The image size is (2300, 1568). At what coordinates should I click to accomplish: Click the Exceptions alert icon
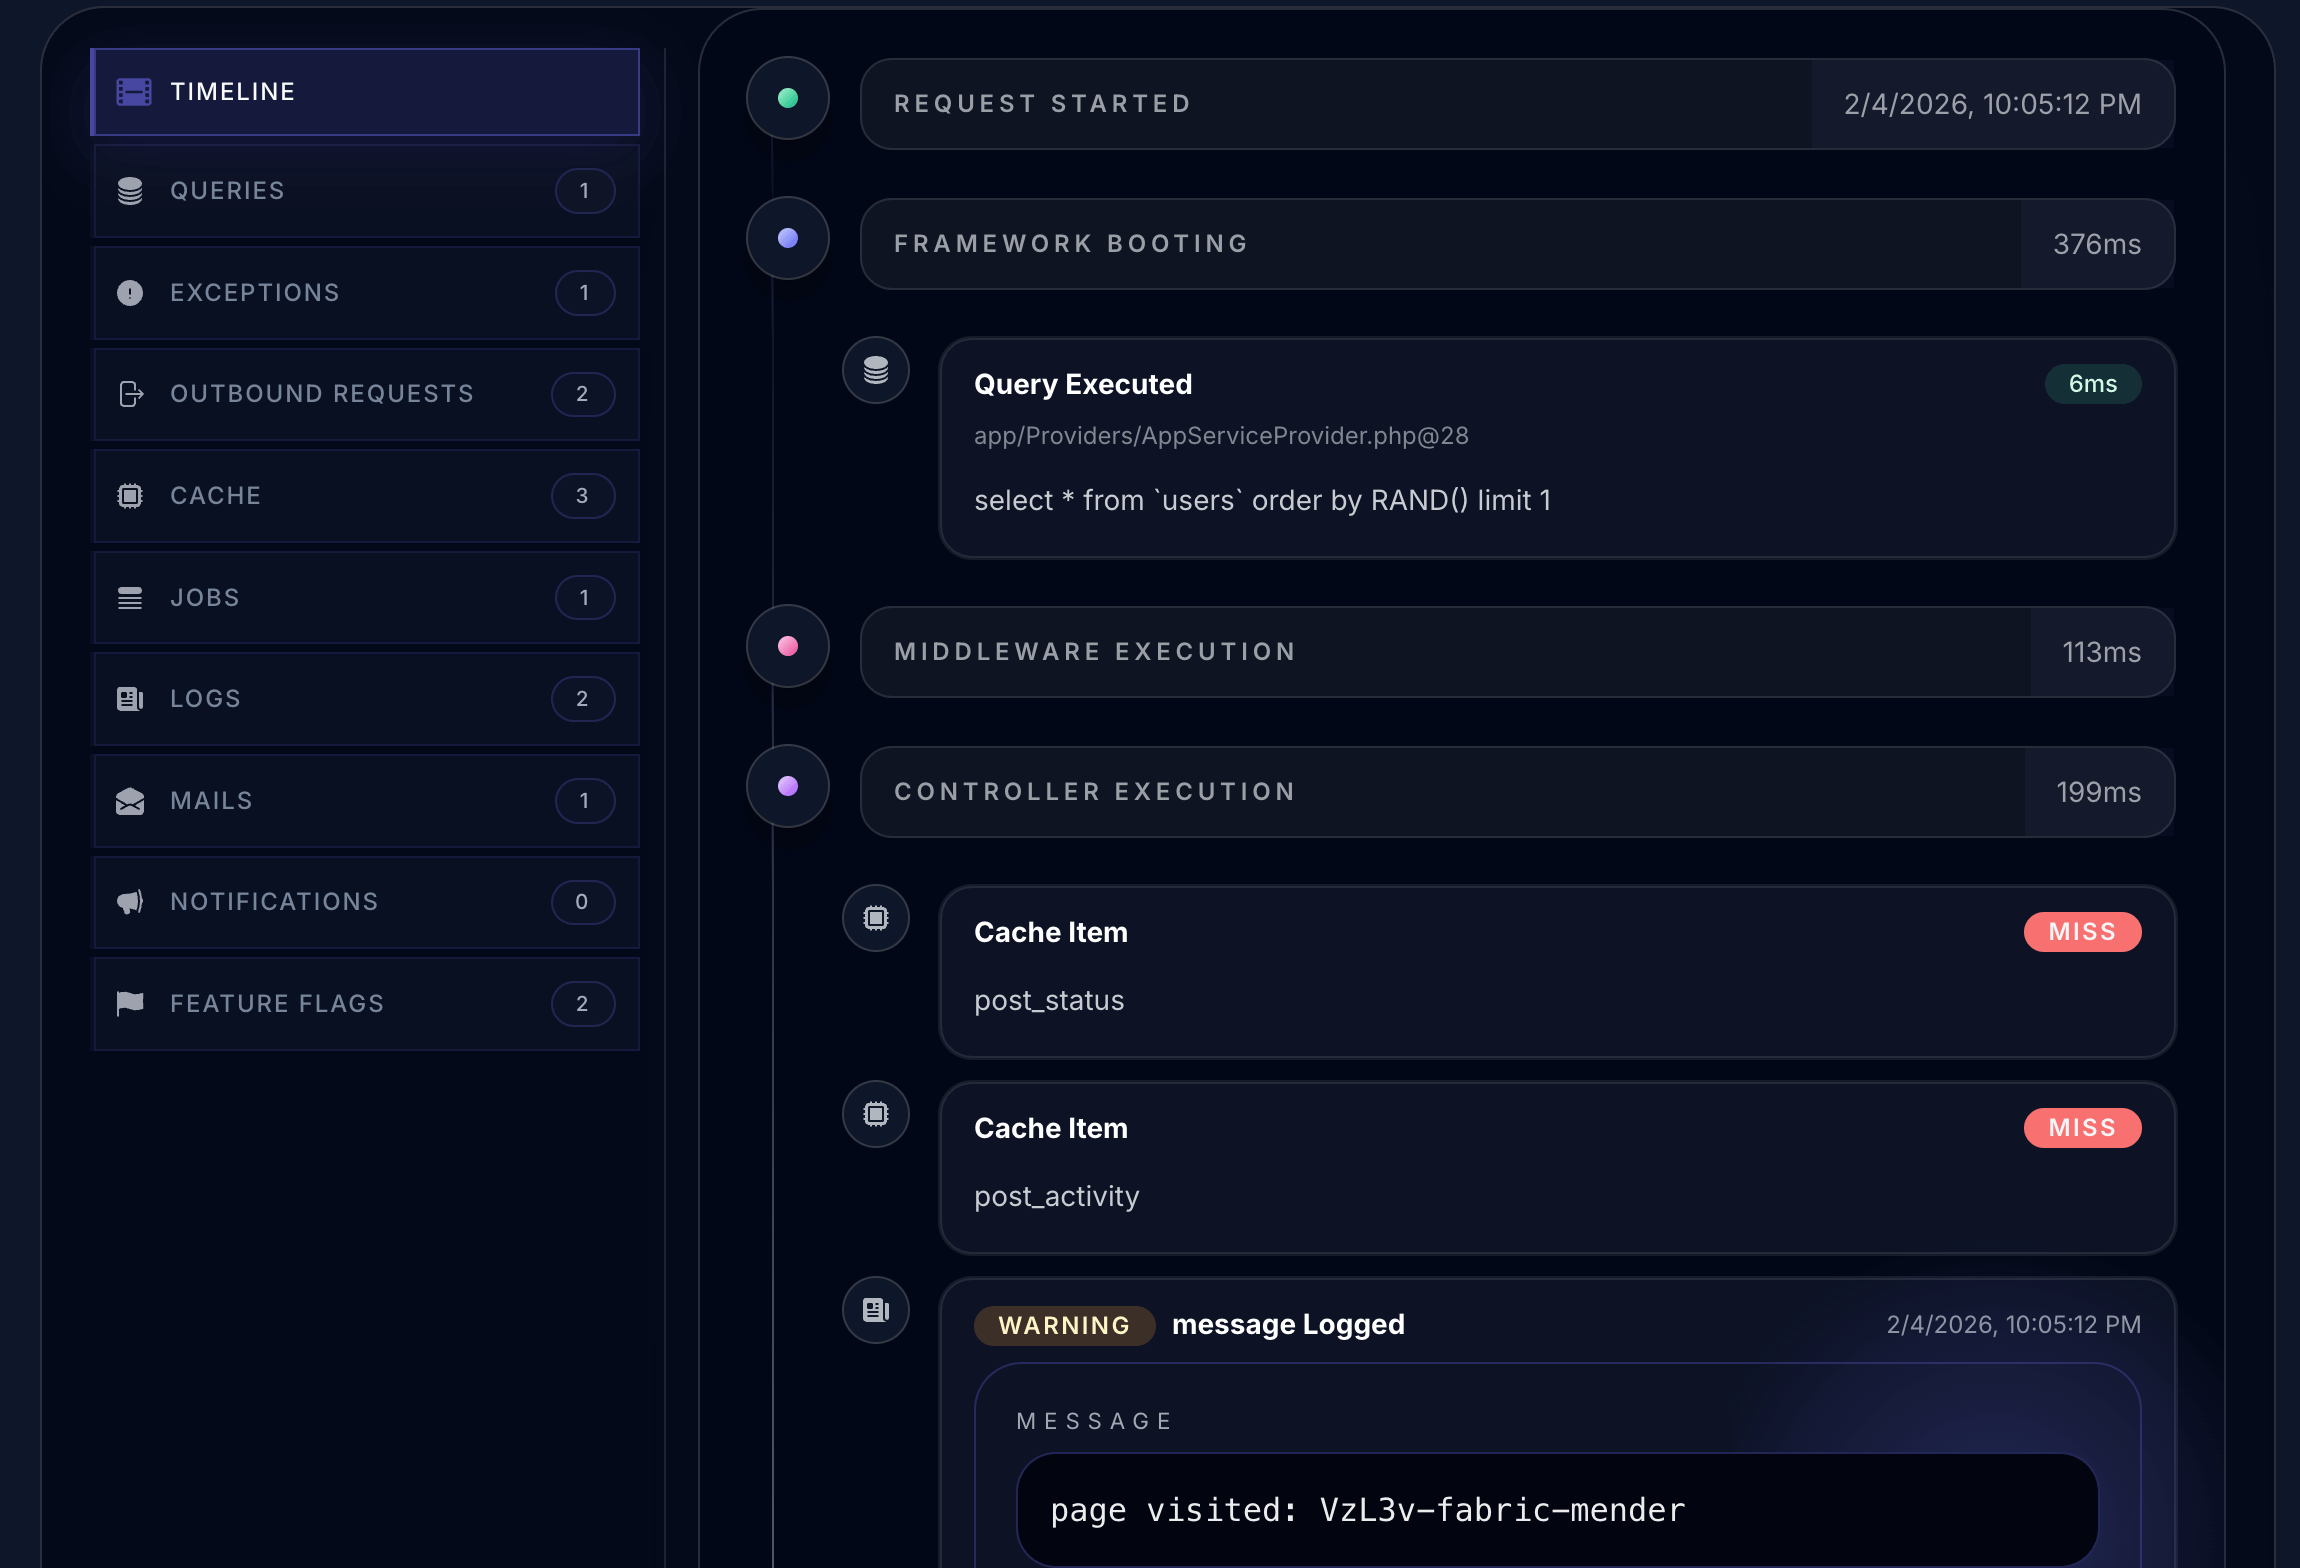coord(131,292)
